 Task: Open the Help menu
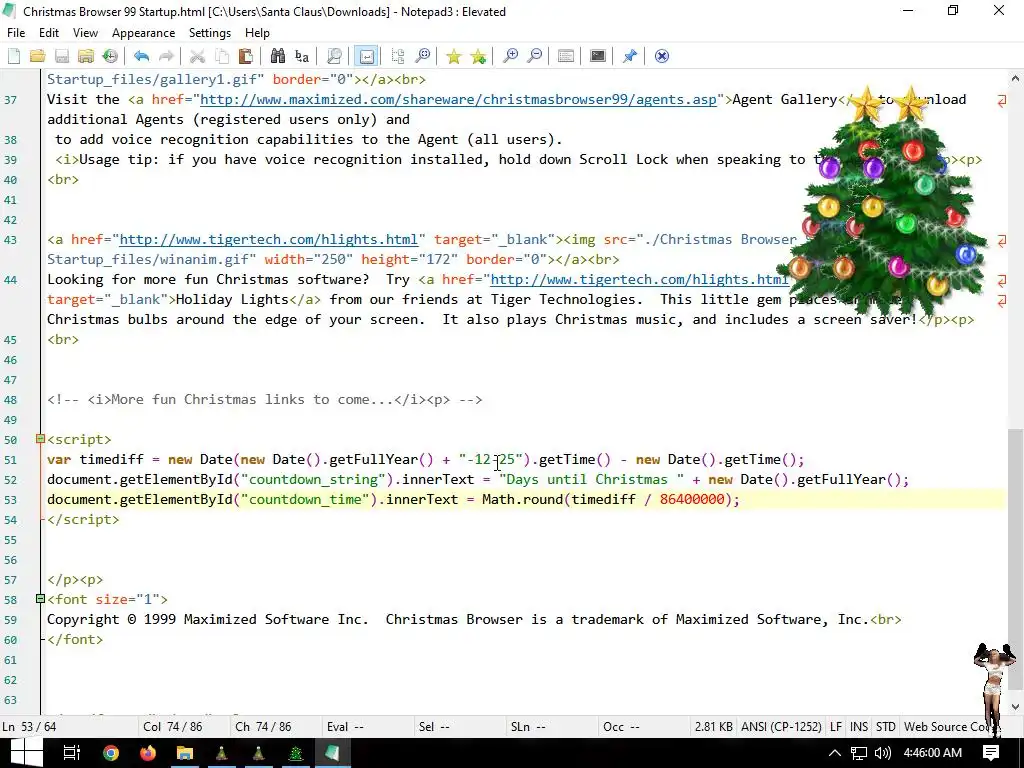[257, 33]
